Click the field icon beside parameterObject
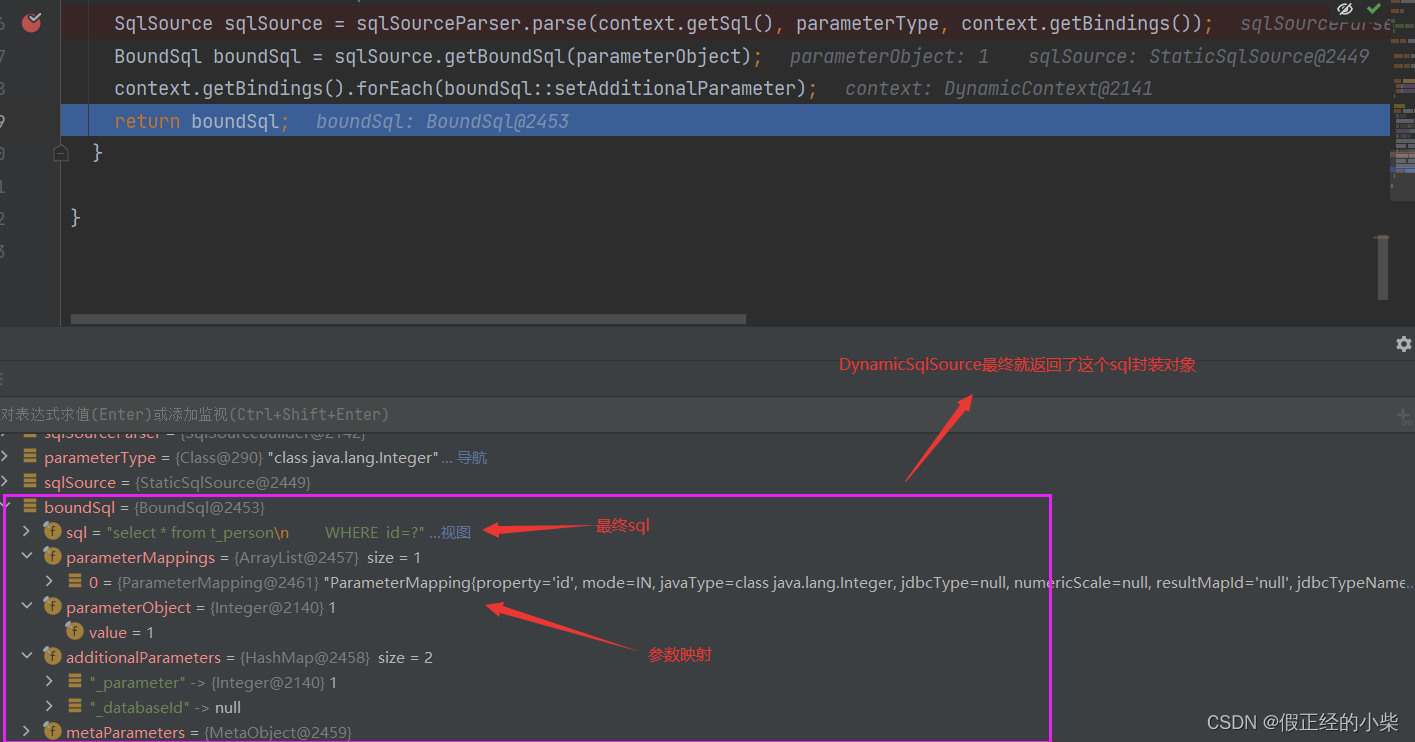The height and width of the screenshot is (742, 1415). pyautogui.click(x=52, y=606)
